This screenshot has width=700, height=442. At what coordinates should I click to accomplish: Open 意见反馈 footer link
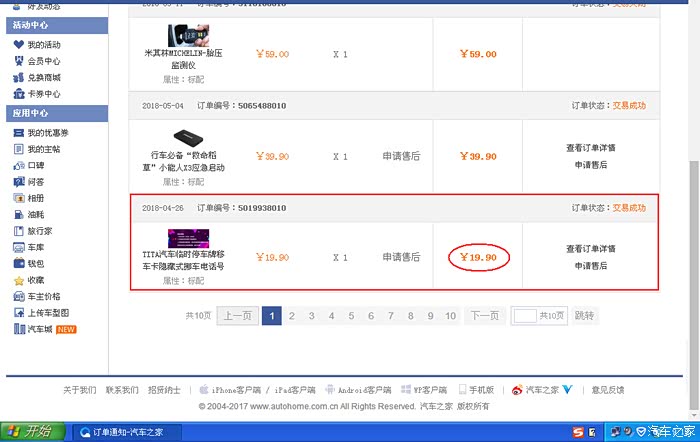[x=608, y=390]
